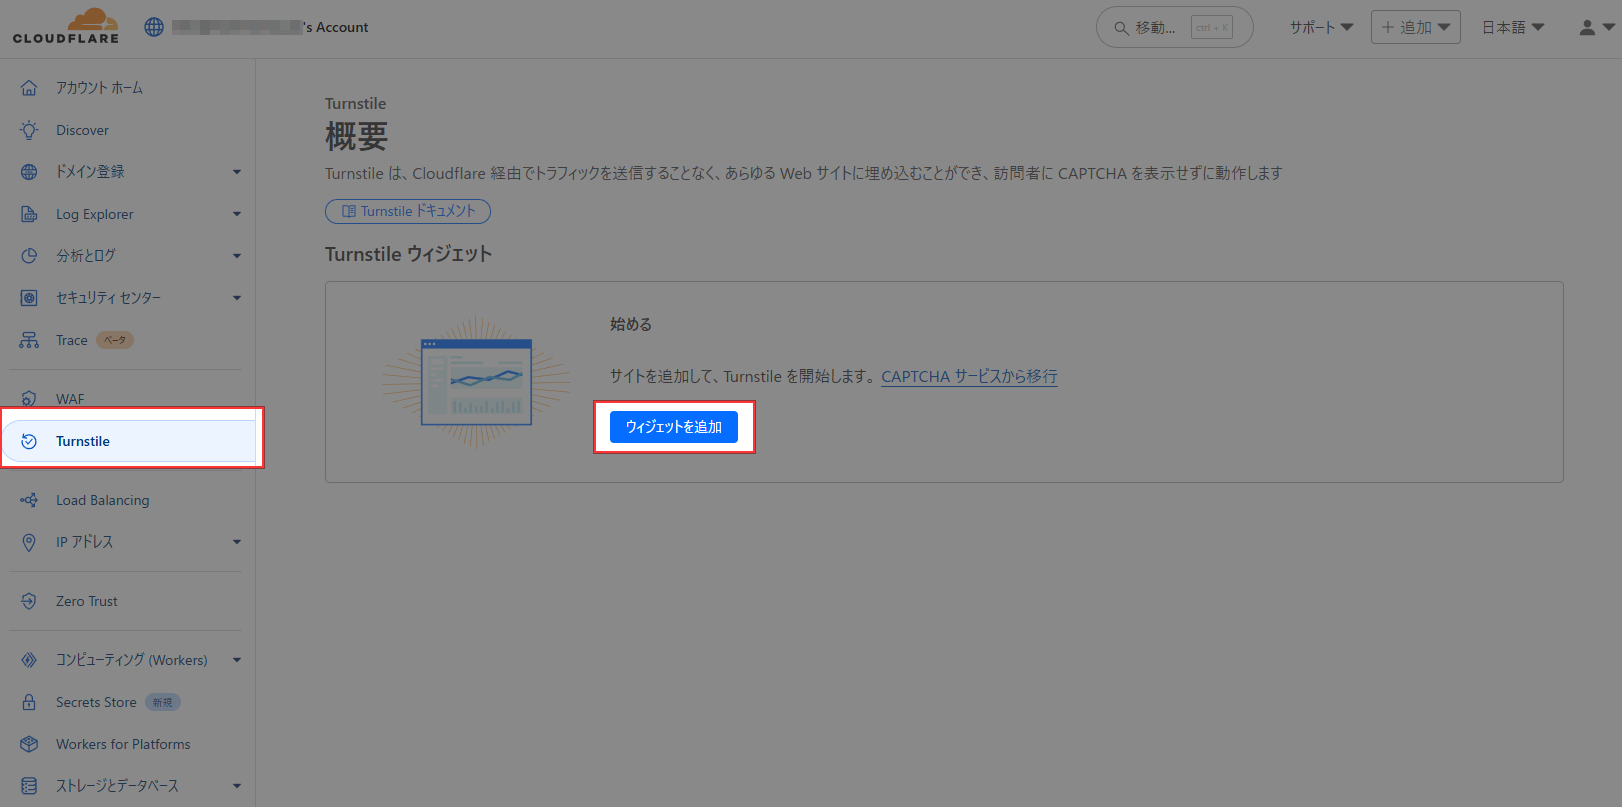Click the セキュリティ センター shield icon
The height and width of the screenshot is (807, 1622).
click(29, 298)
